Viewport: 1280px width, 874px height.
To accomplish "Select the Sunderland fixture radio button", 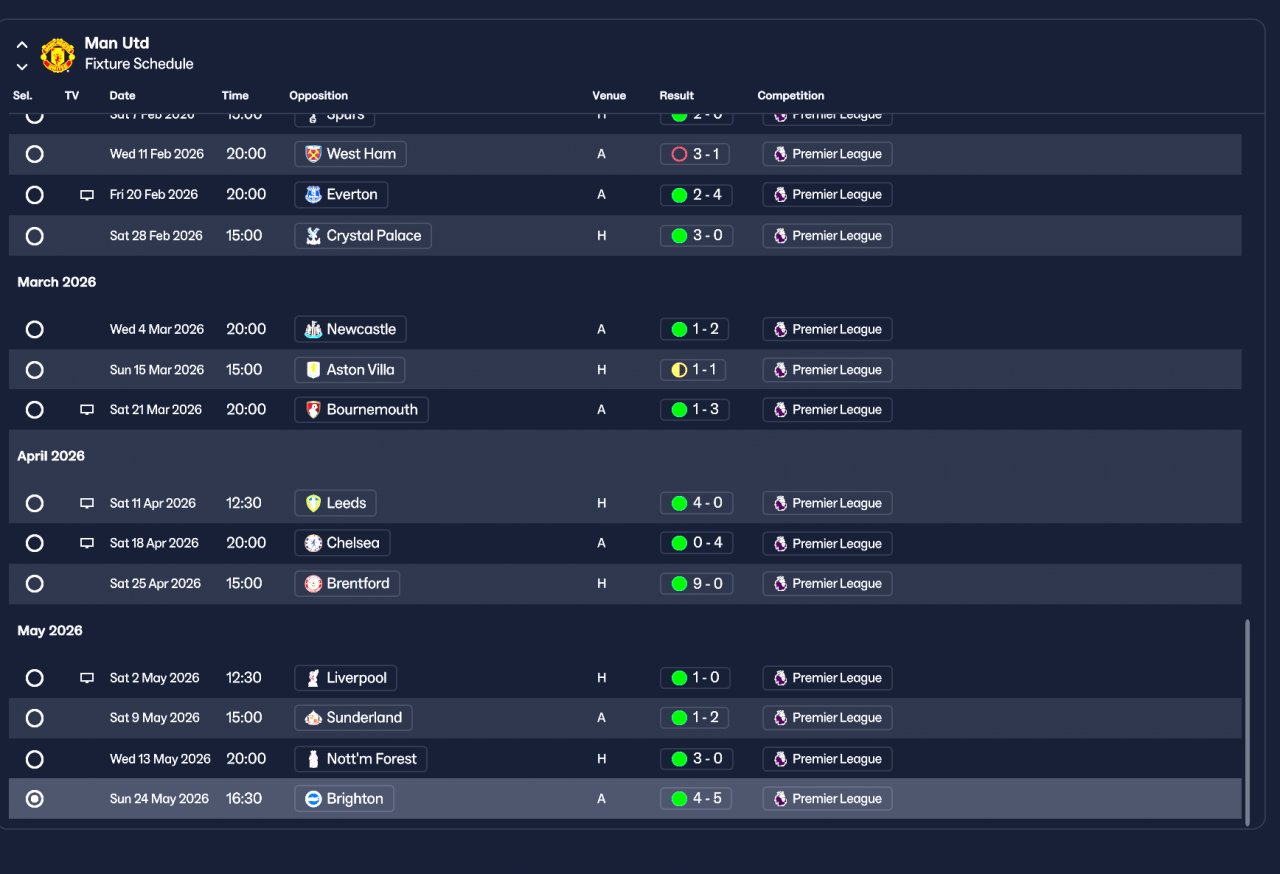I will (x=35, y=718).
